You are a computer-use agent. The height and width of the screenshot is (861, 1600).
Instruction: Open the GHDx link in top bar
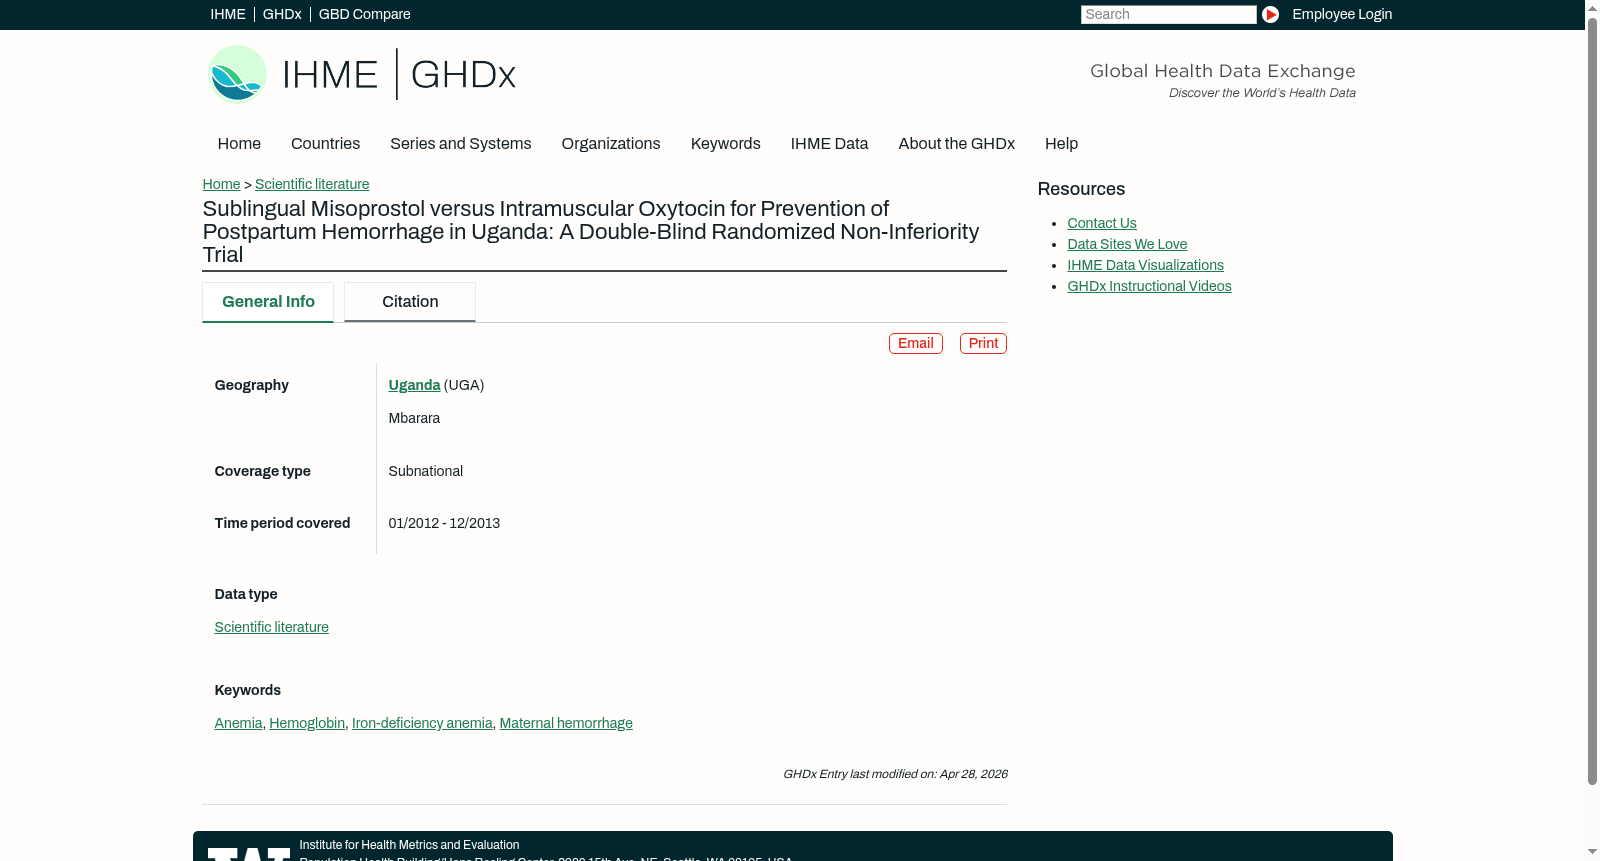[x=282, y=14]
